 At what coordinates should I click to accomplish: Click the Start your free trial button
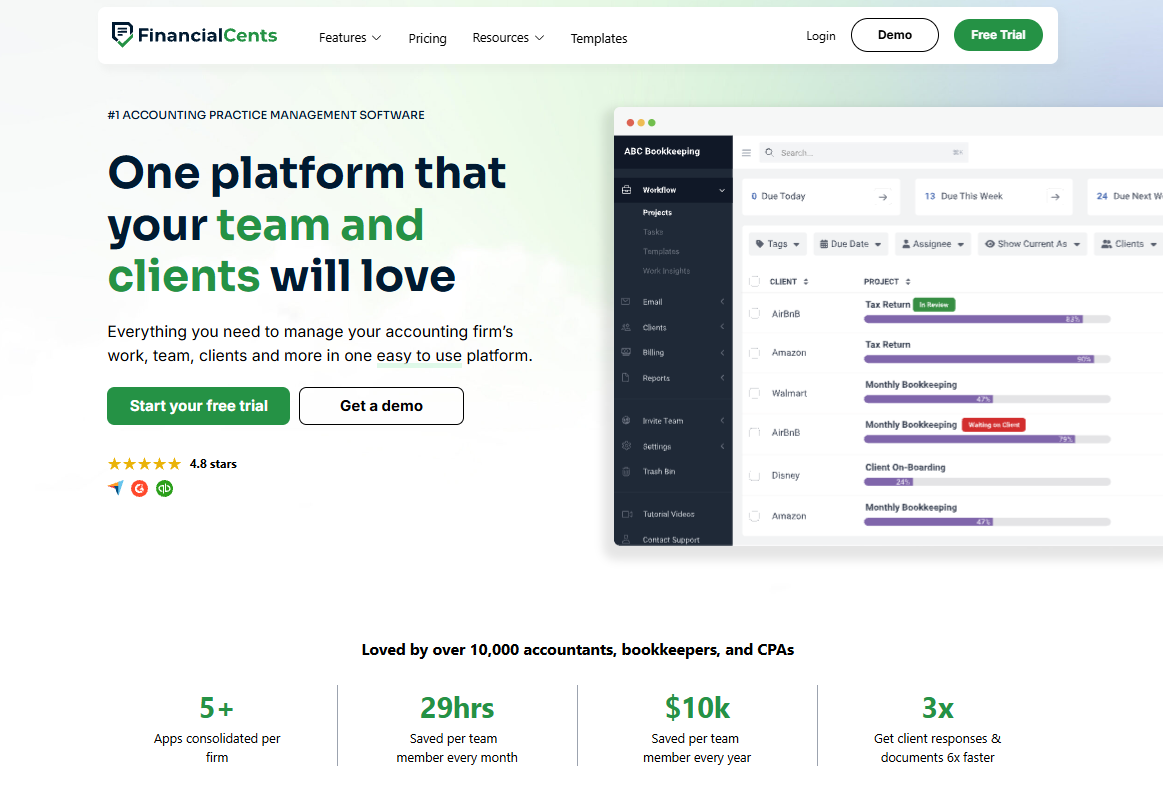click(198, 406)
